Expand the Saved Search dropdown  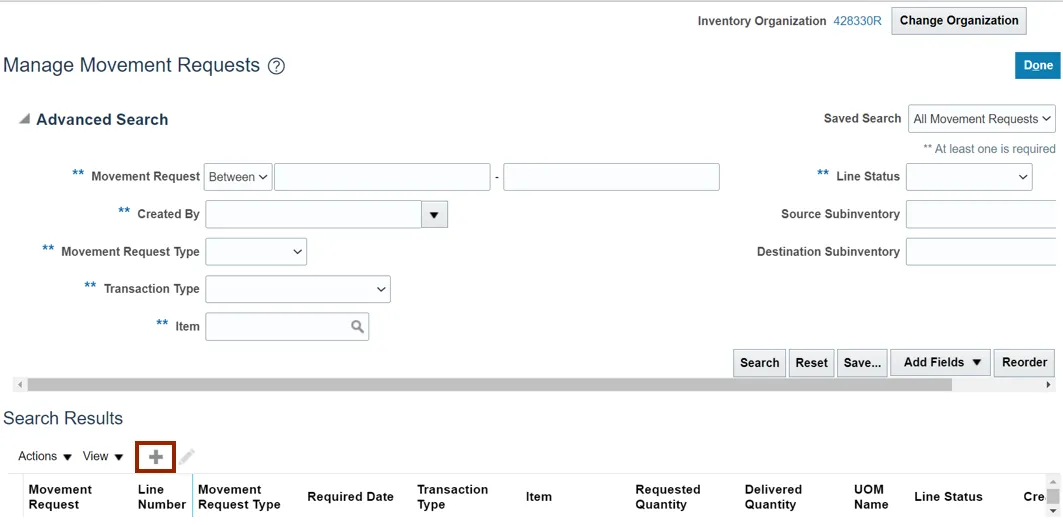(x=981, y=119)
